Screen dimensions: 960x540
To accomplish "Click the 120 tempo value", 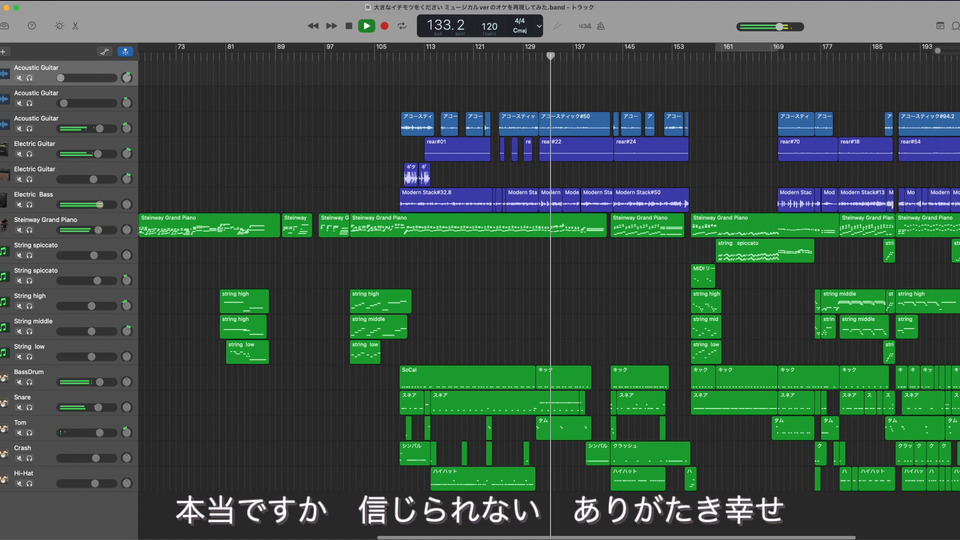I will [x=489, y=26].
